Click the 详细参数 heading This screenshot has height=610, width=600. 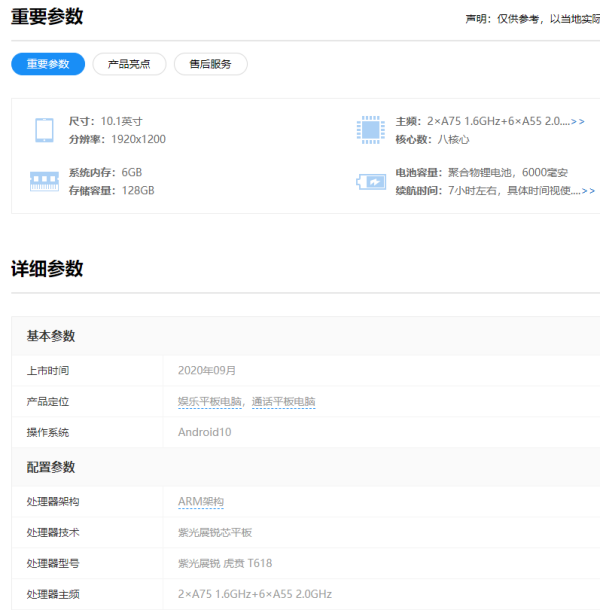(47, 269)
